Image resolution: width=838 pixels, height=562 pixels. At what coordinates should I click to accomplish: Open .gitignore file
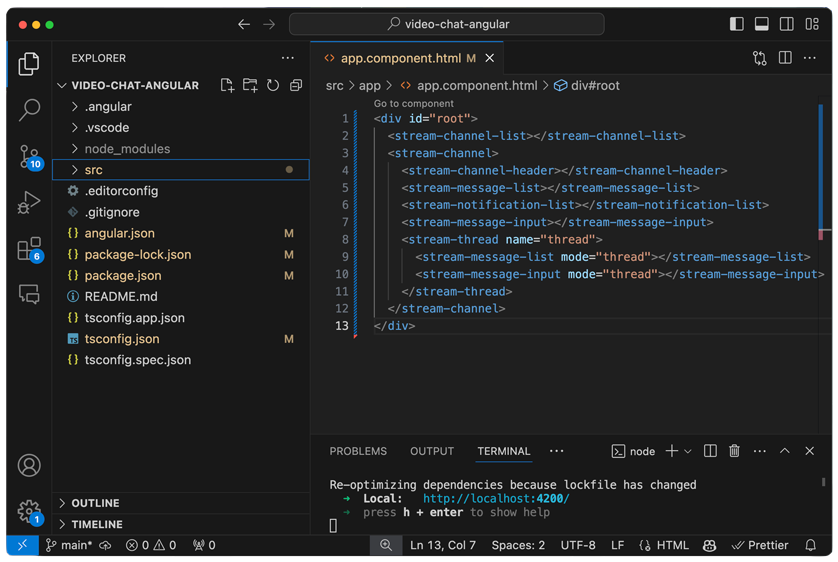pyautogui.click(x=181, y=213)
